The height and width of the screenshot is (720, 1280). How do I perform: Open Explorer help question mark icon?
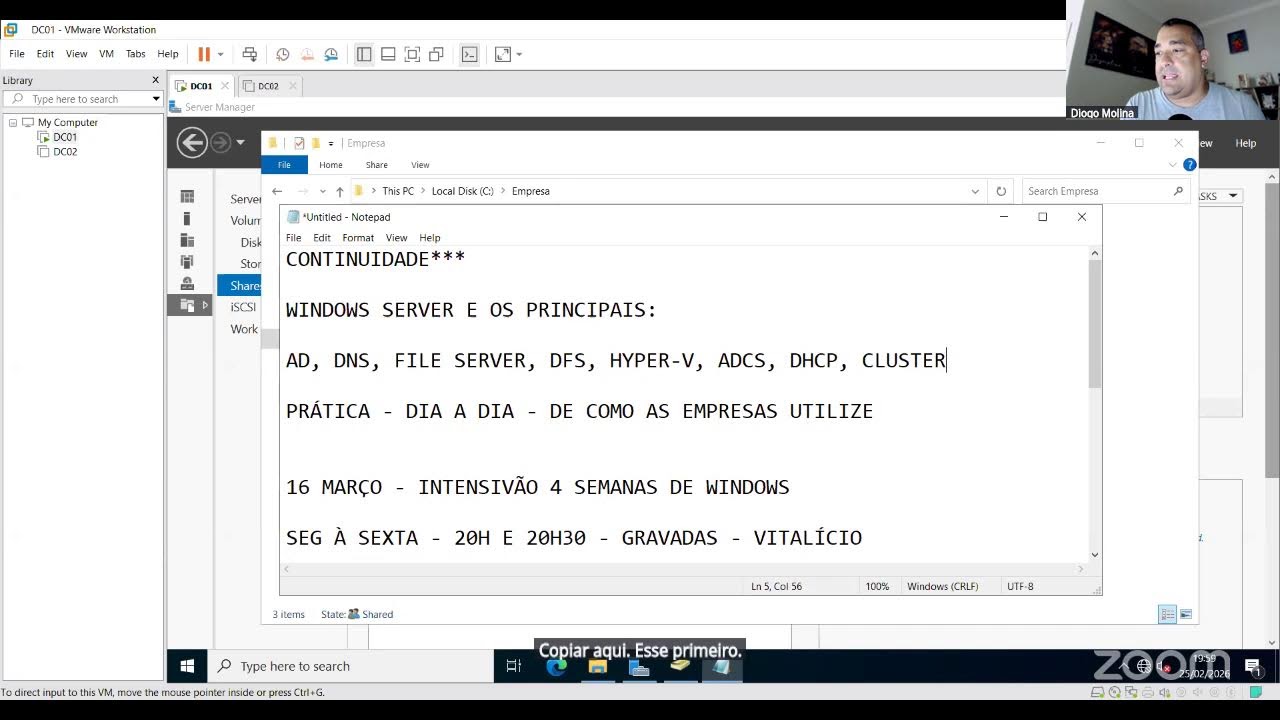click(x=1189, y=165)
